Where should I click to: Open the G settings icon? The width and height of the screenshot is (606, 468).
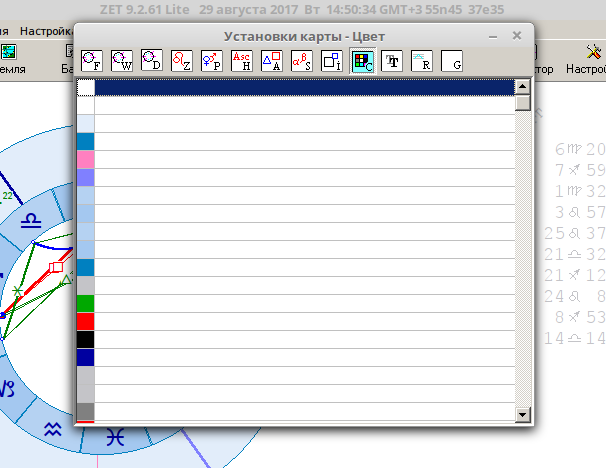click(x=452, y=60)
